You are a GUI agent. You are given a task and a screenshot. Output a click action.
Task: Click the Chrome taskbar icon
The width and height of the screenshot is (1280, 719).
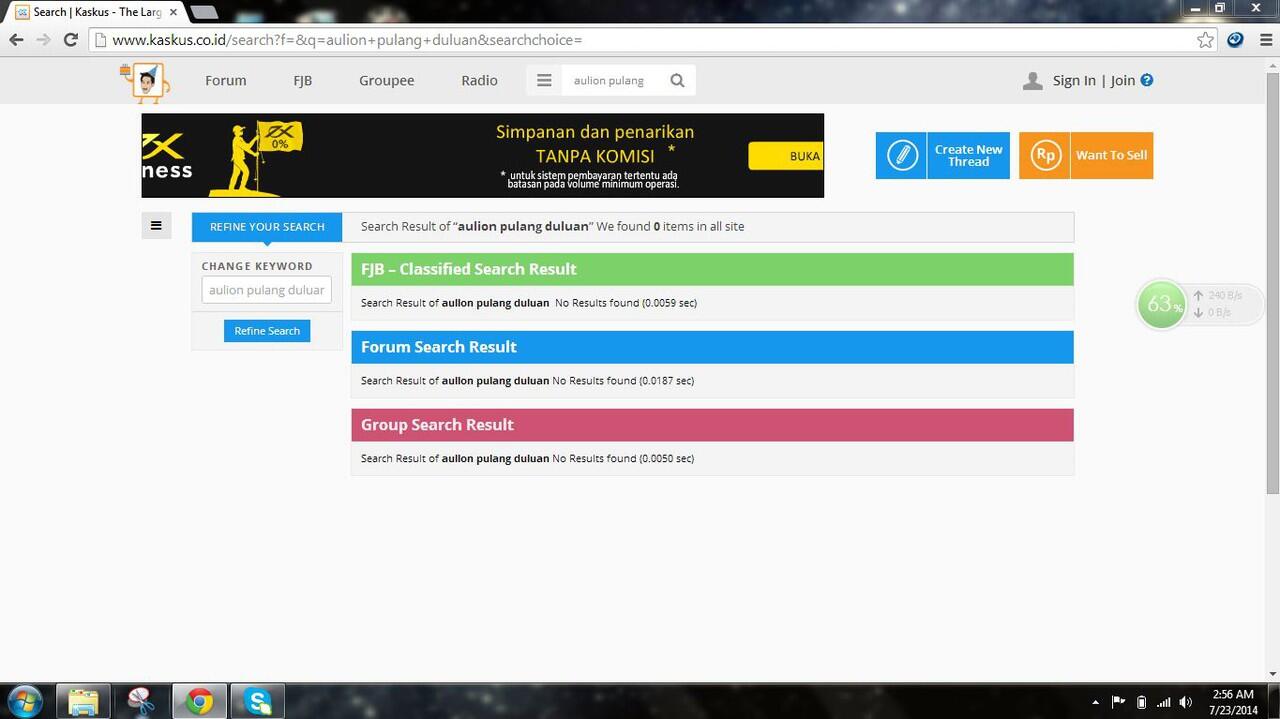coord(200,701)
